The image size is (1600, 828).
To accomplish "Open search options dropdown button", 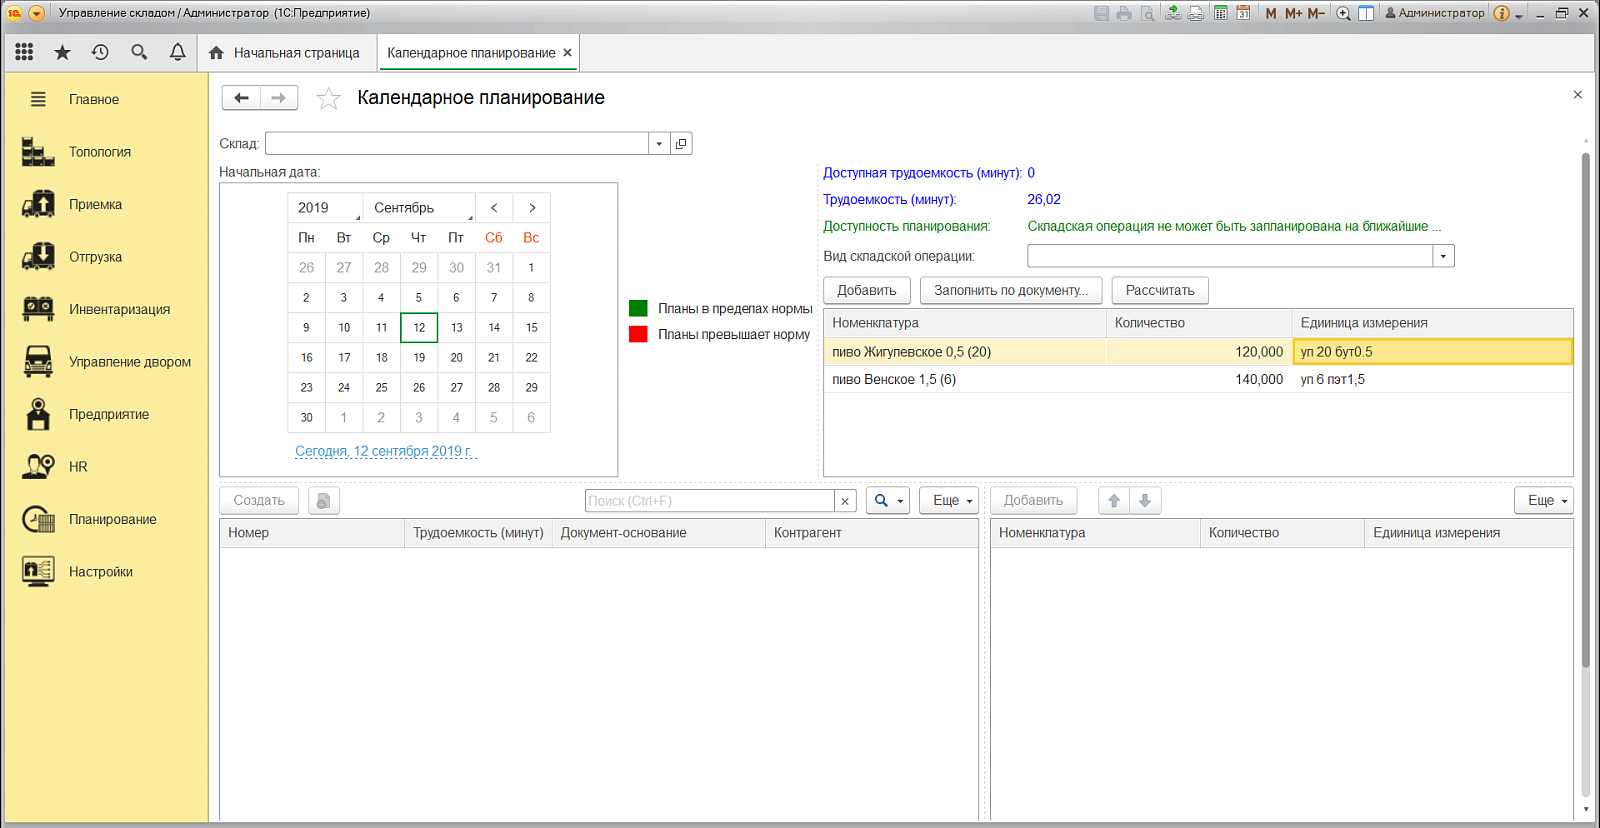I will pyautogui.click(x=887, y=500).
